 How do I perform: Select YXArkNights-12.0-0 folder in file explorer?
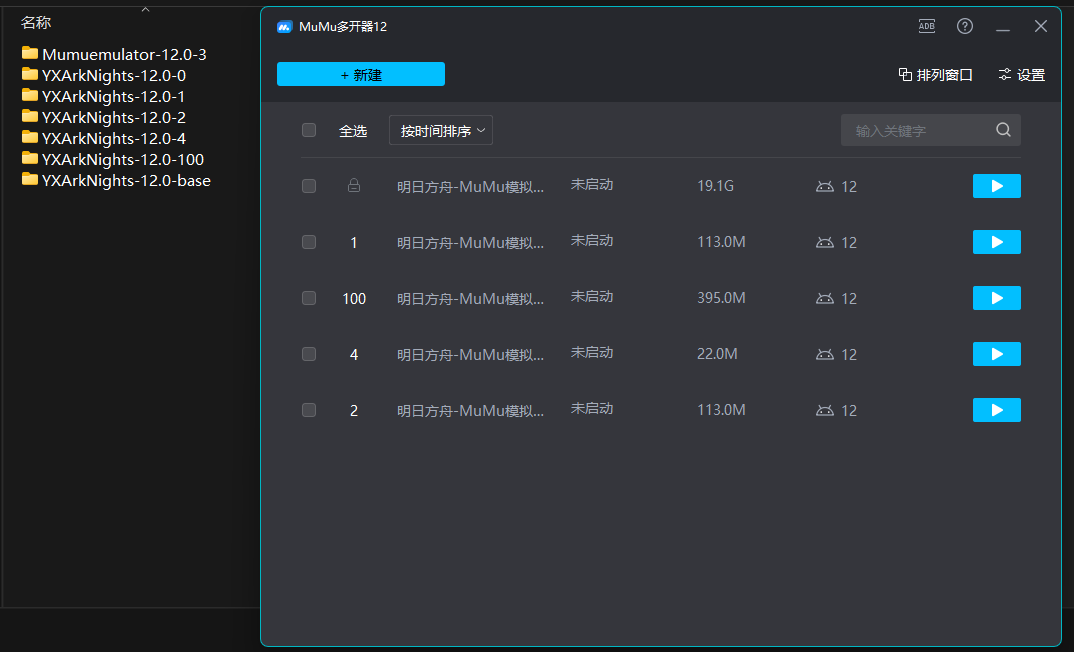tap(103, 75)
